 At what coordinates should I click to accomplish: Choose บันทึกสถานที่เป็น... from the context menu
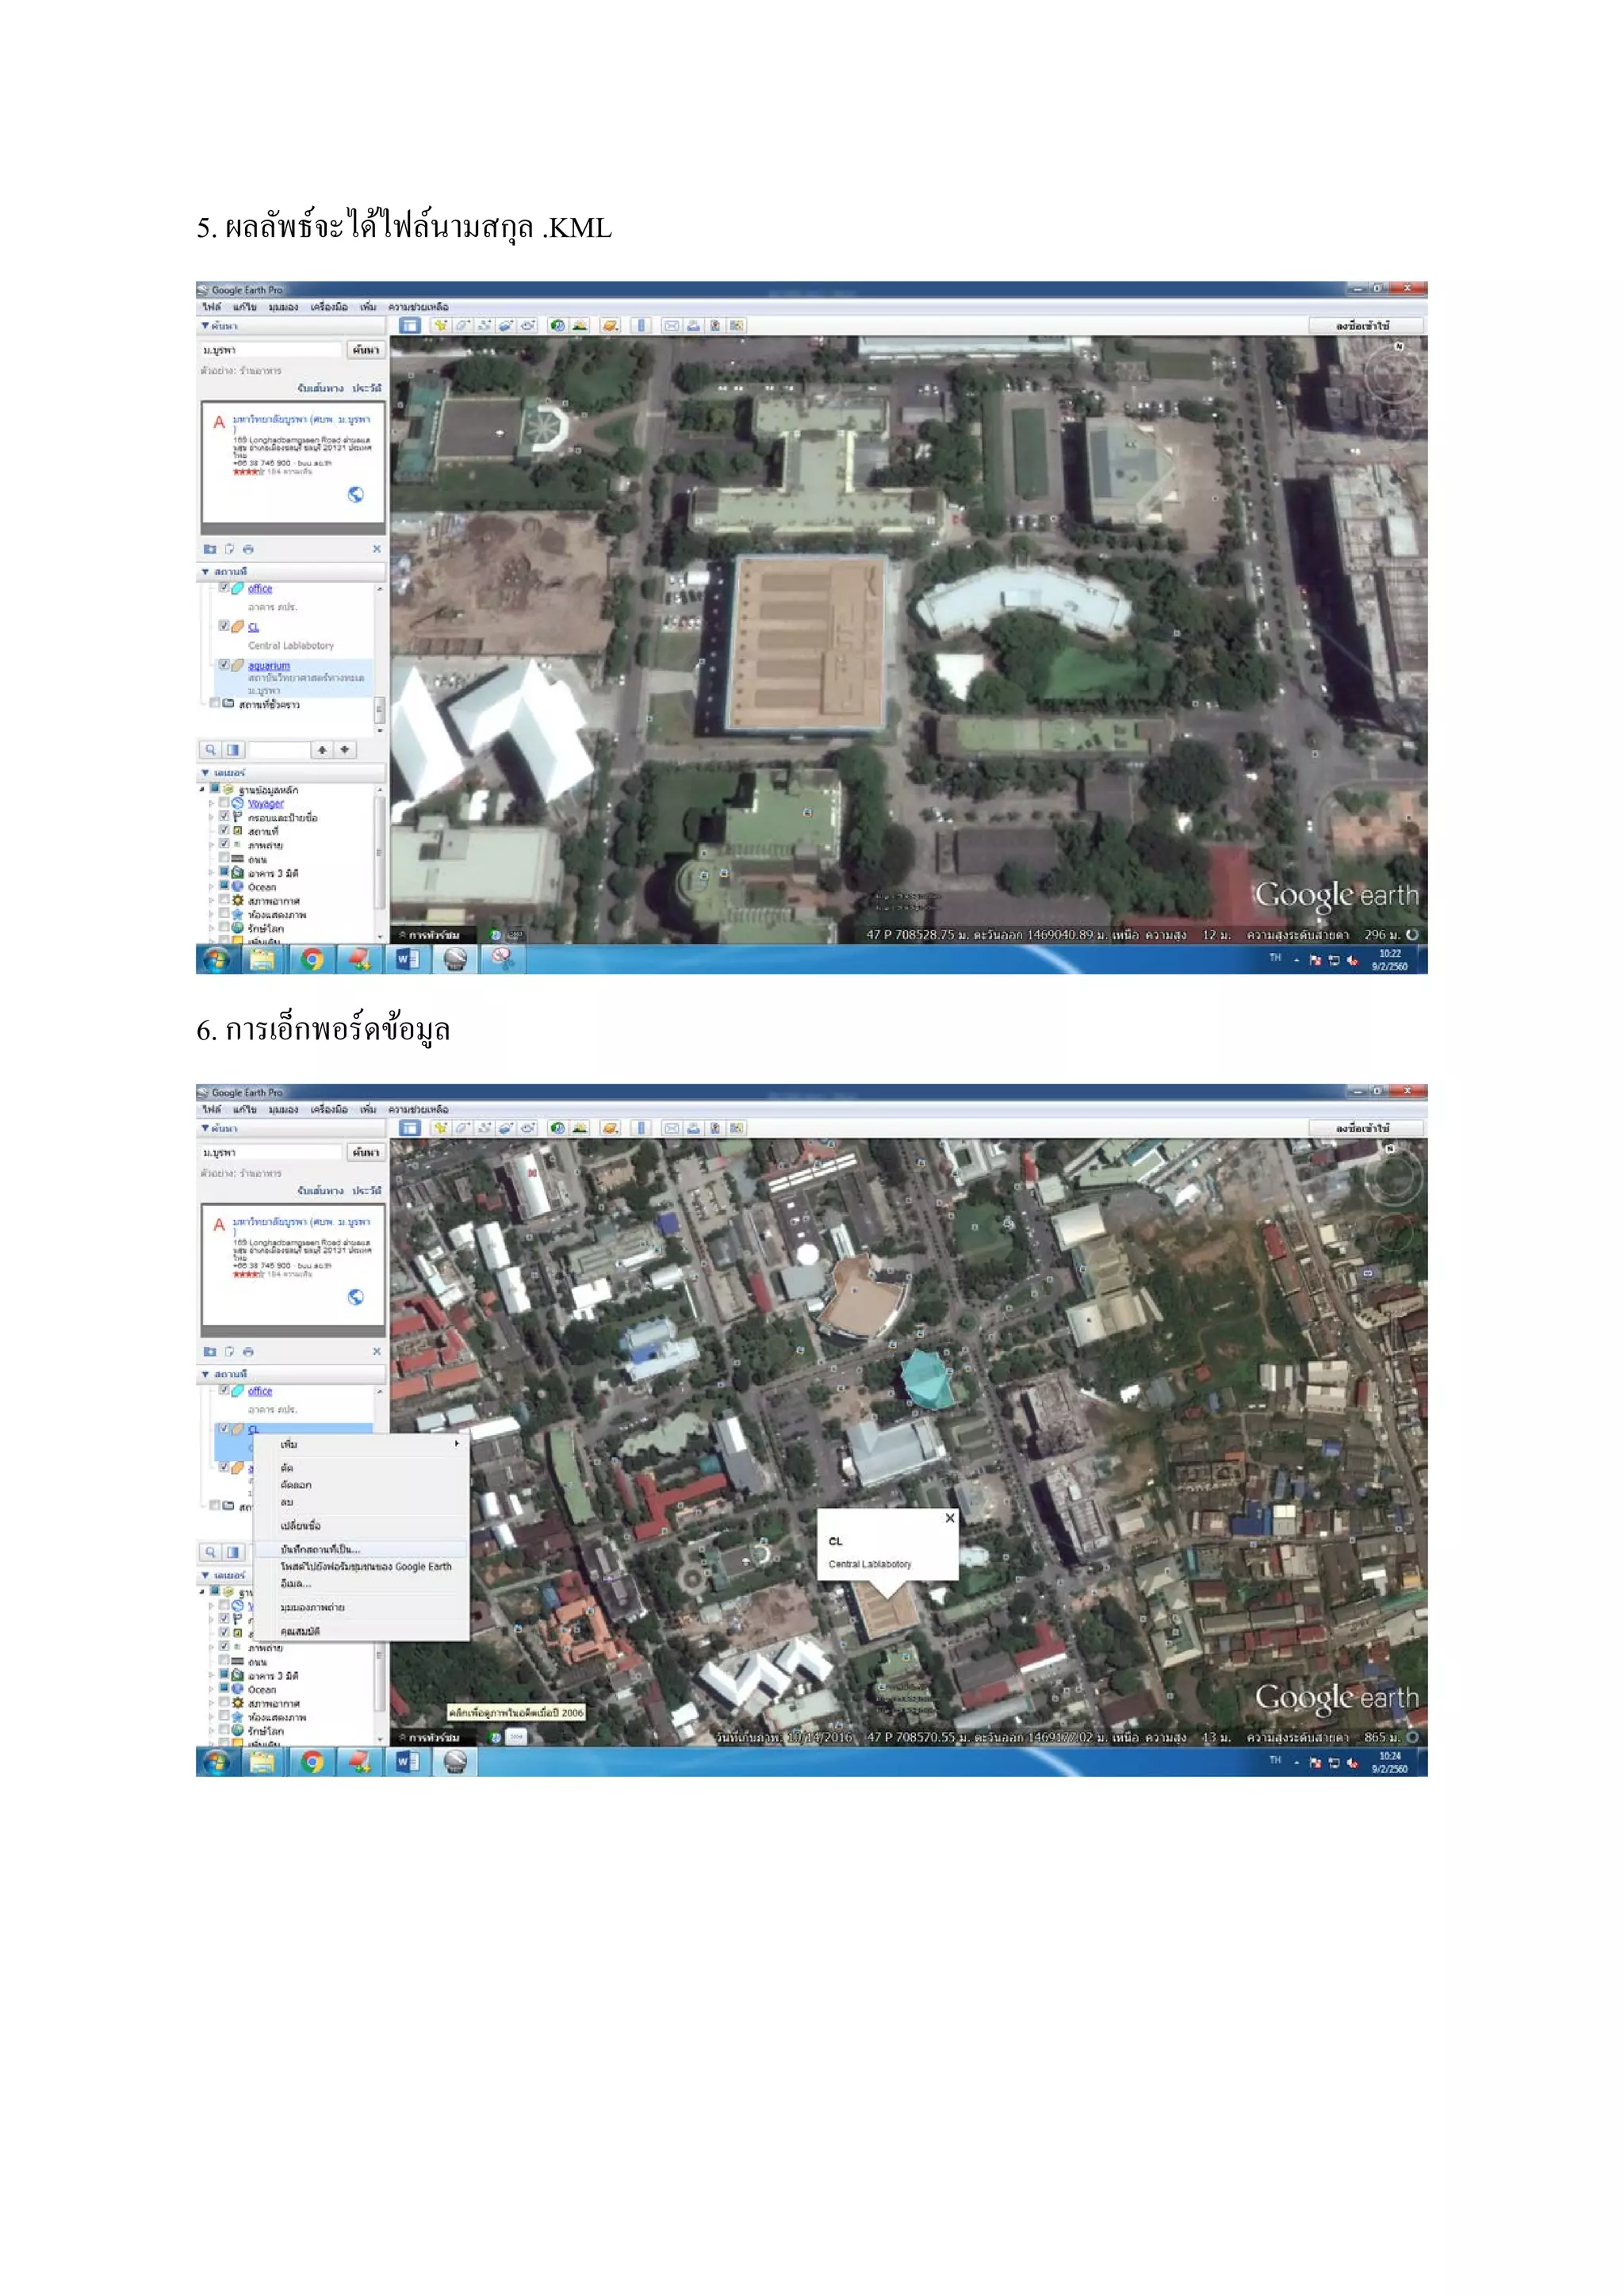tap(320, 1549)
